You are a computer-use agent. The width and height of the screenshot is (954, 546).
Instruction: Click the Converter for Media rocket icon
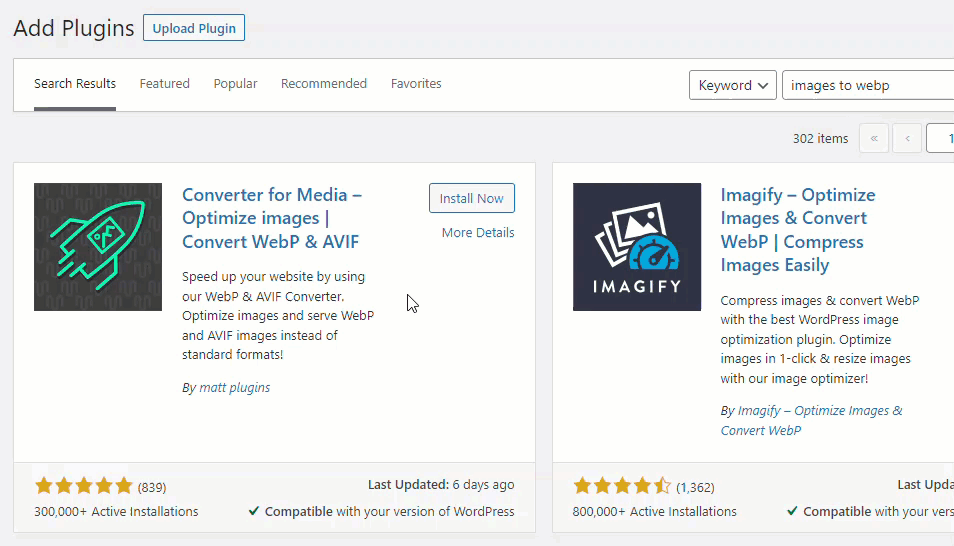coord(97,247)
